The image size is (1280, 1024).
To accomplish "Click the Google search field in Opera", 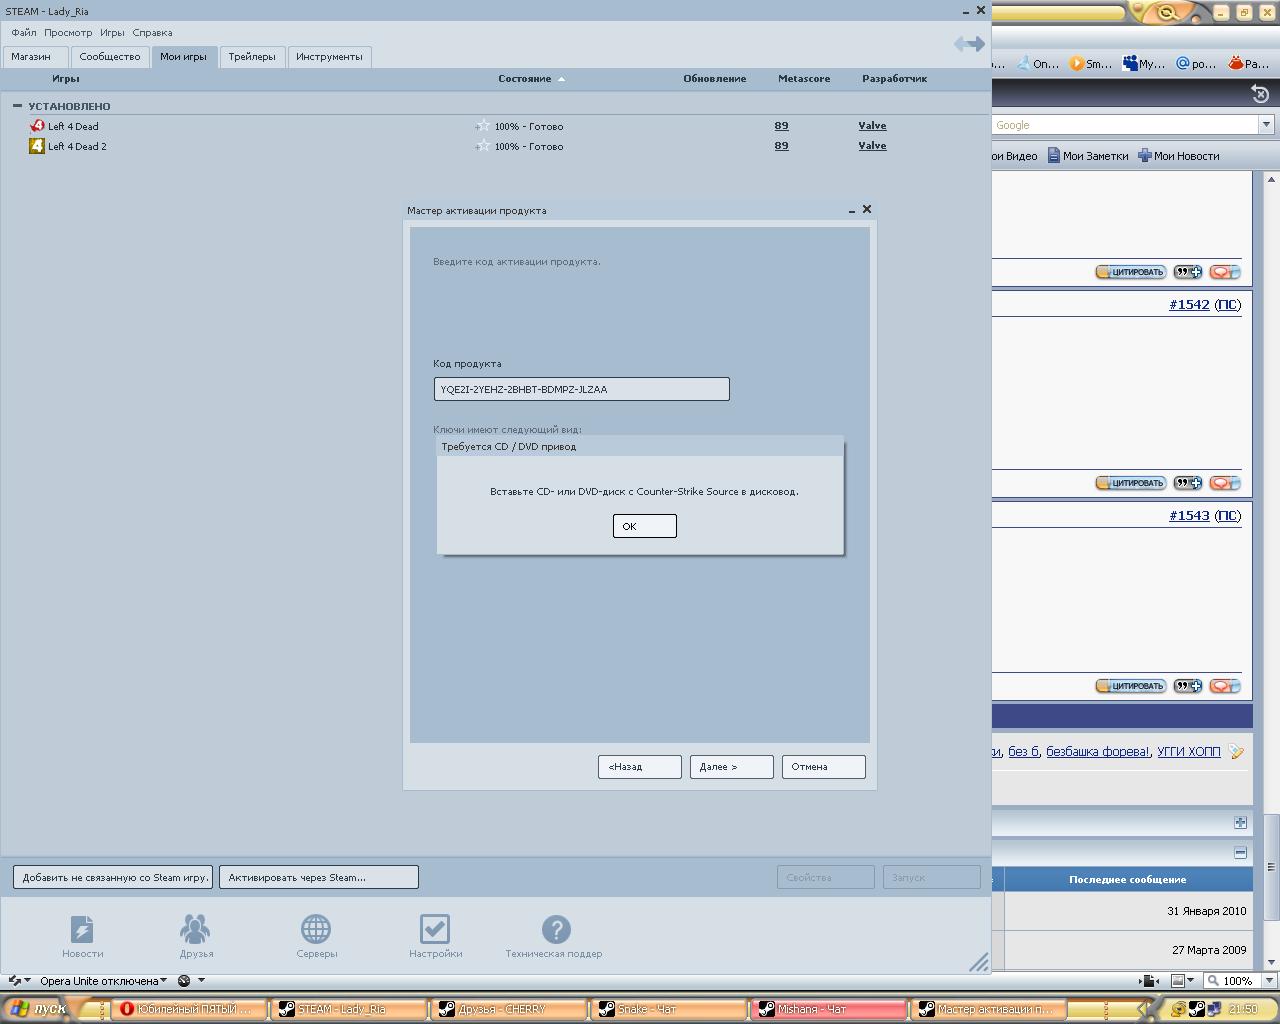I will [1125, 125].
